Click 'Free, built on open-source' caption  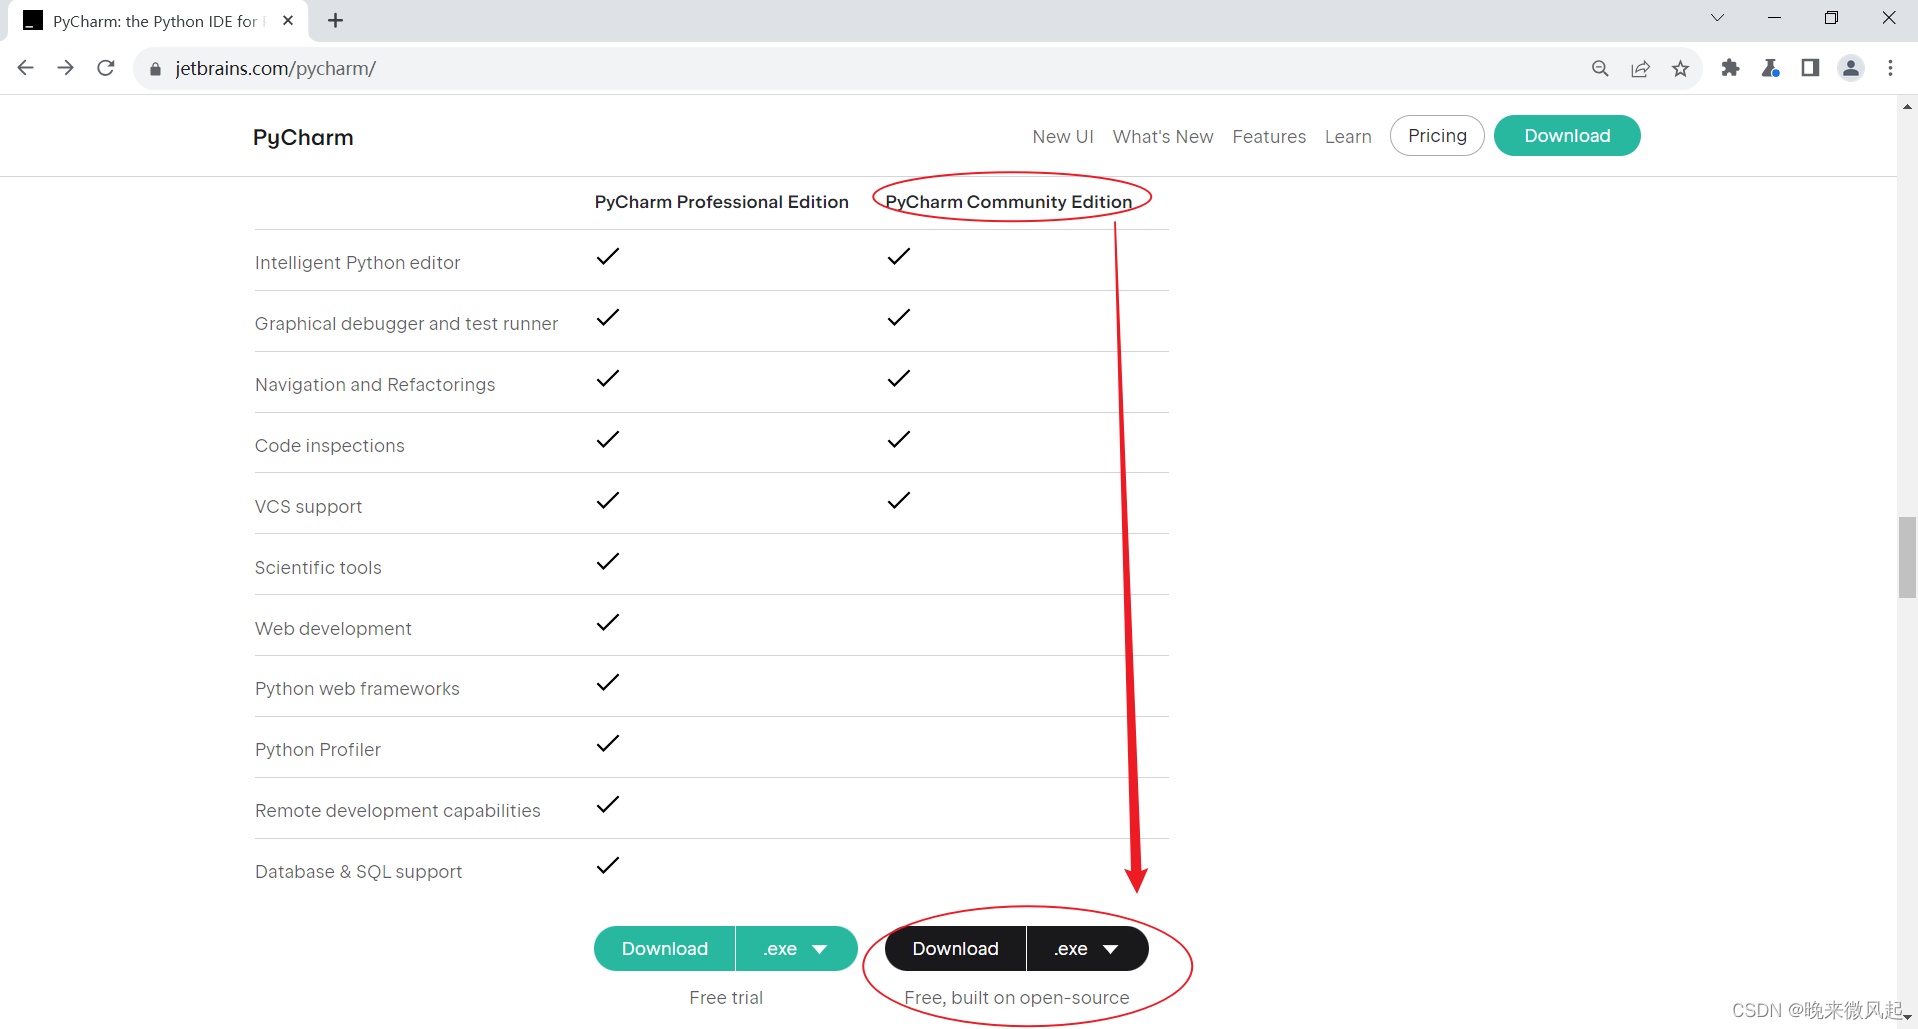click(x=1017, y=998)
